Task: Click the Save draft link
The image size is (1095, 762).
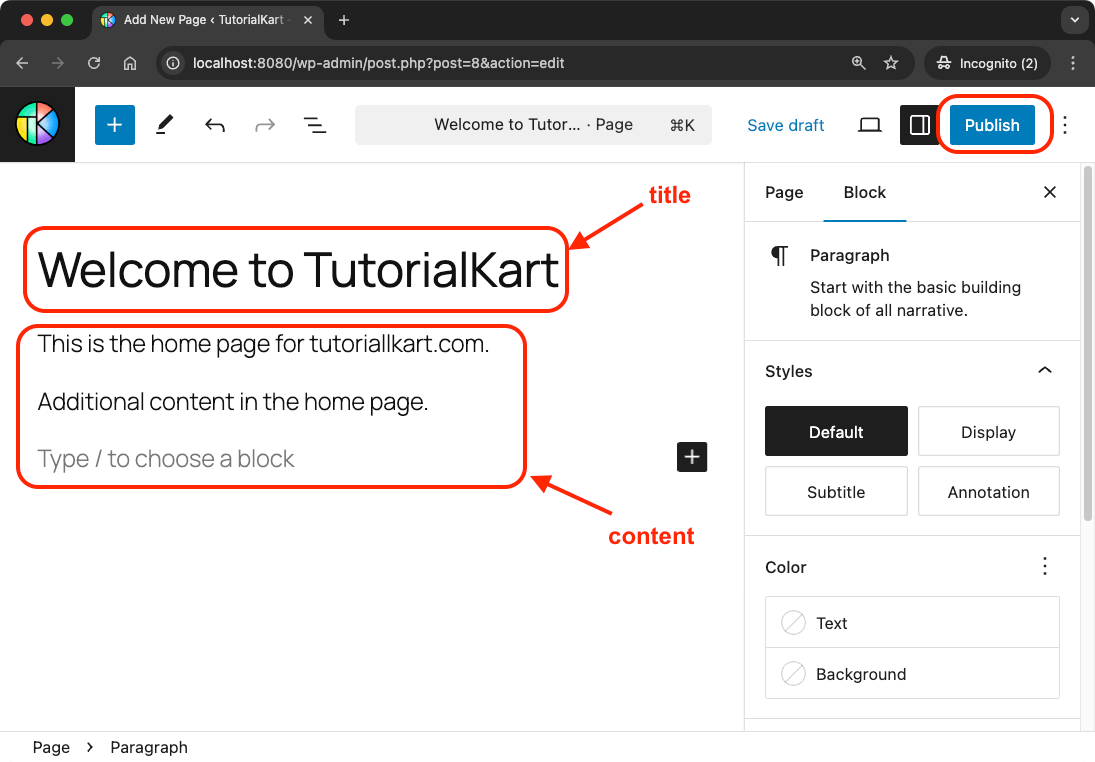Action: [x=785, y=124]
